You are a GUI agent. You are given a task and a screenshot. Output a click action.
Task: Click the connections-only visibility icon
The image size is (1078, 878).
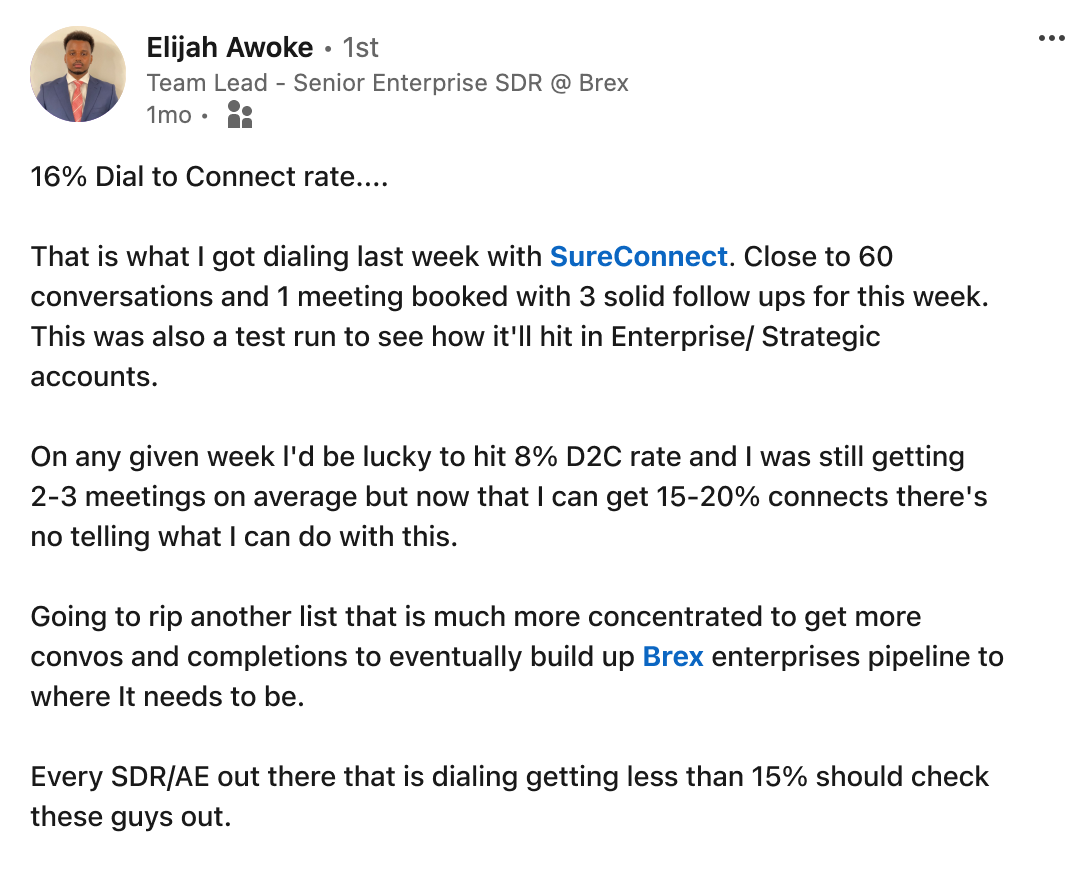pos(240,115)
